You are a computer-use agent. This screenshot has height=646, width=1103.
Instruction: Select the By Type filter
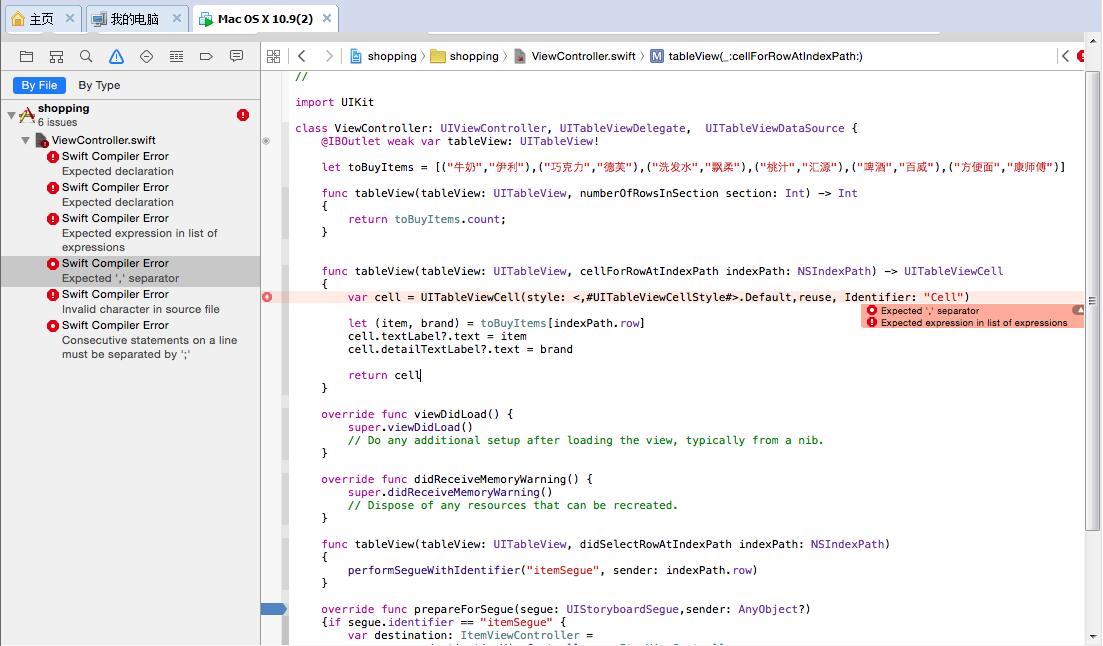pos(99,85)
